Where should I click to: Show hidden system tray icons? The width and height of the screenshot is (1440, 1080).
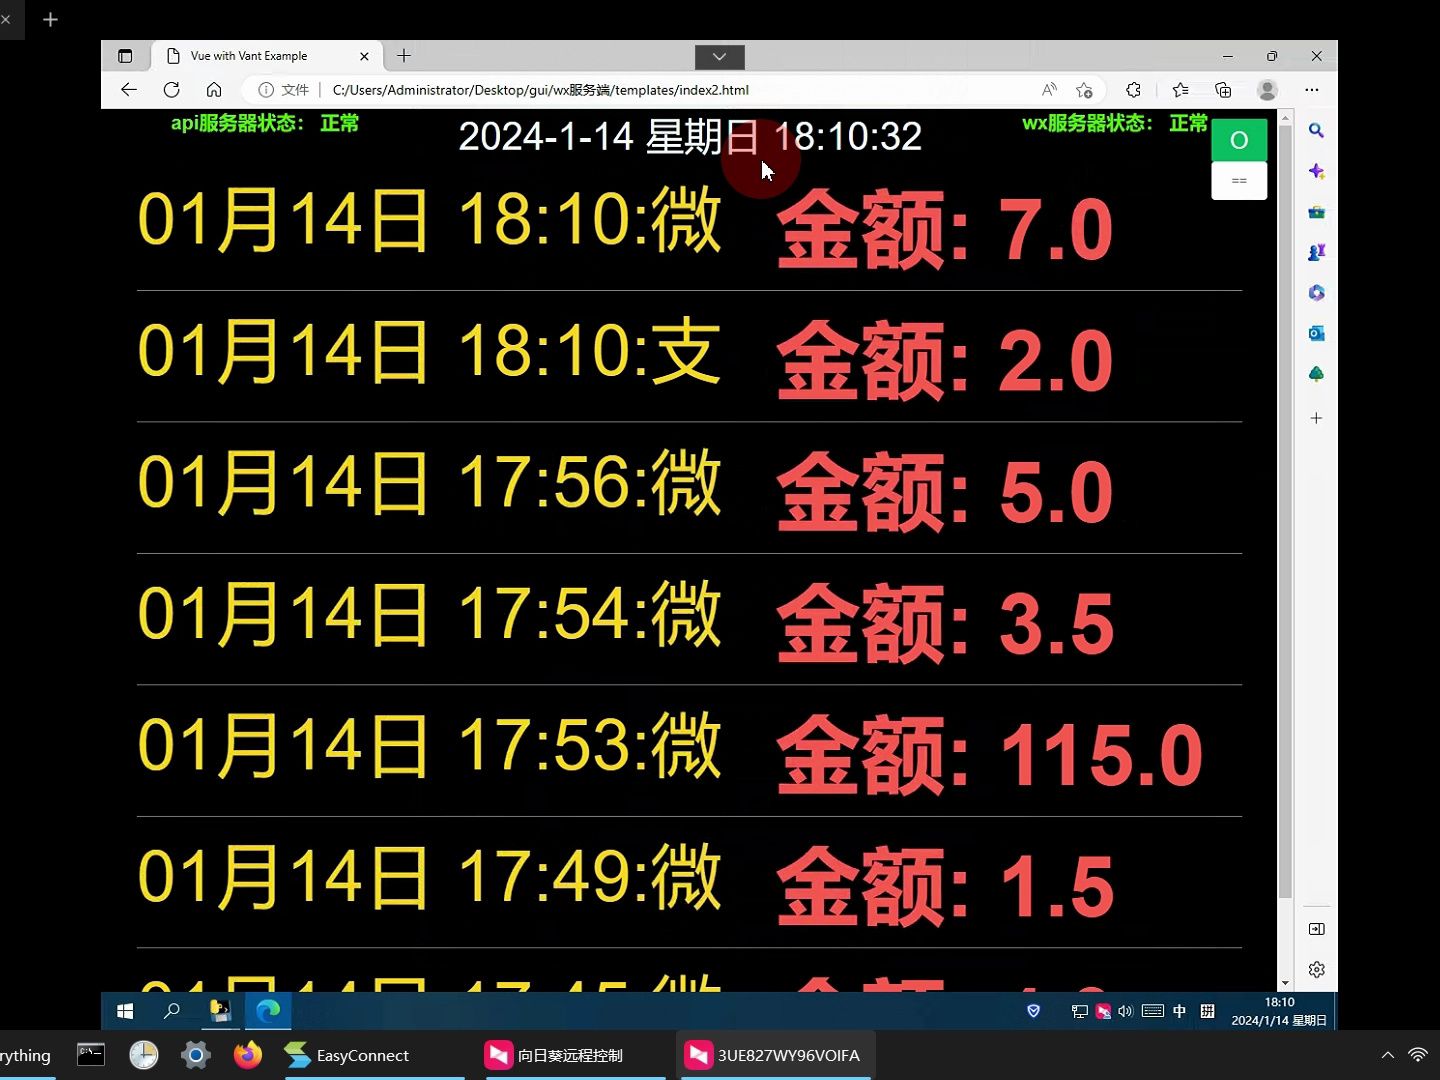point(1387,1055)
